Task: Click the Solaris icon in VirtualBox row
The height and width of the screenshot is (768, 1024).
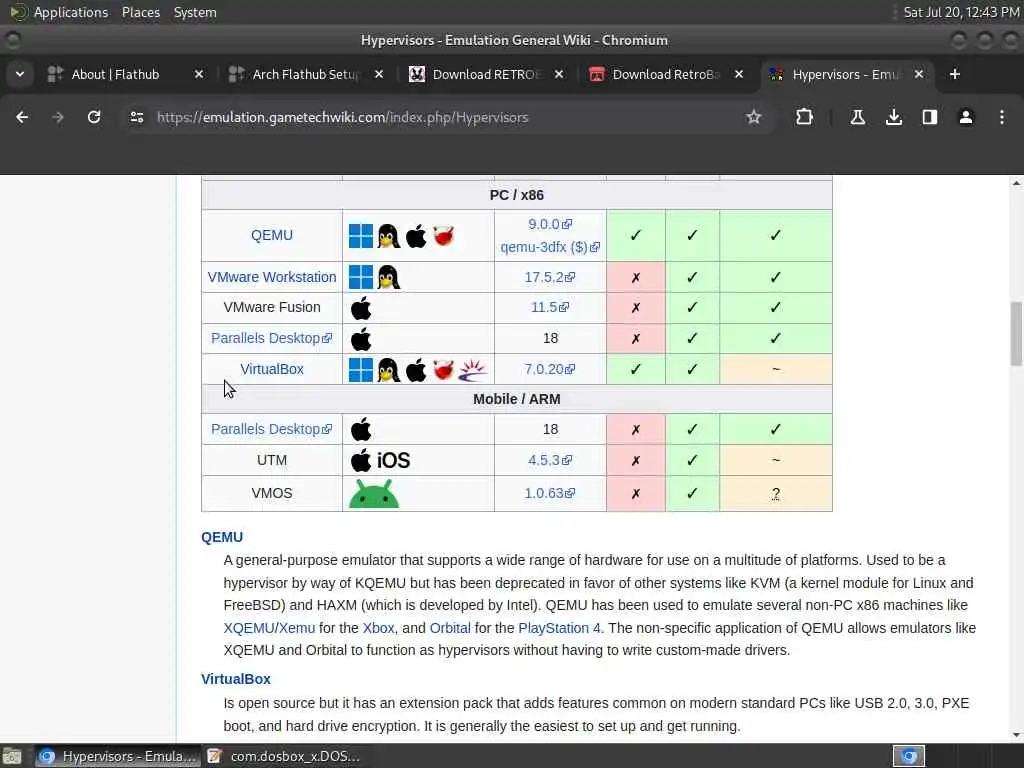Action: [473, 370]
